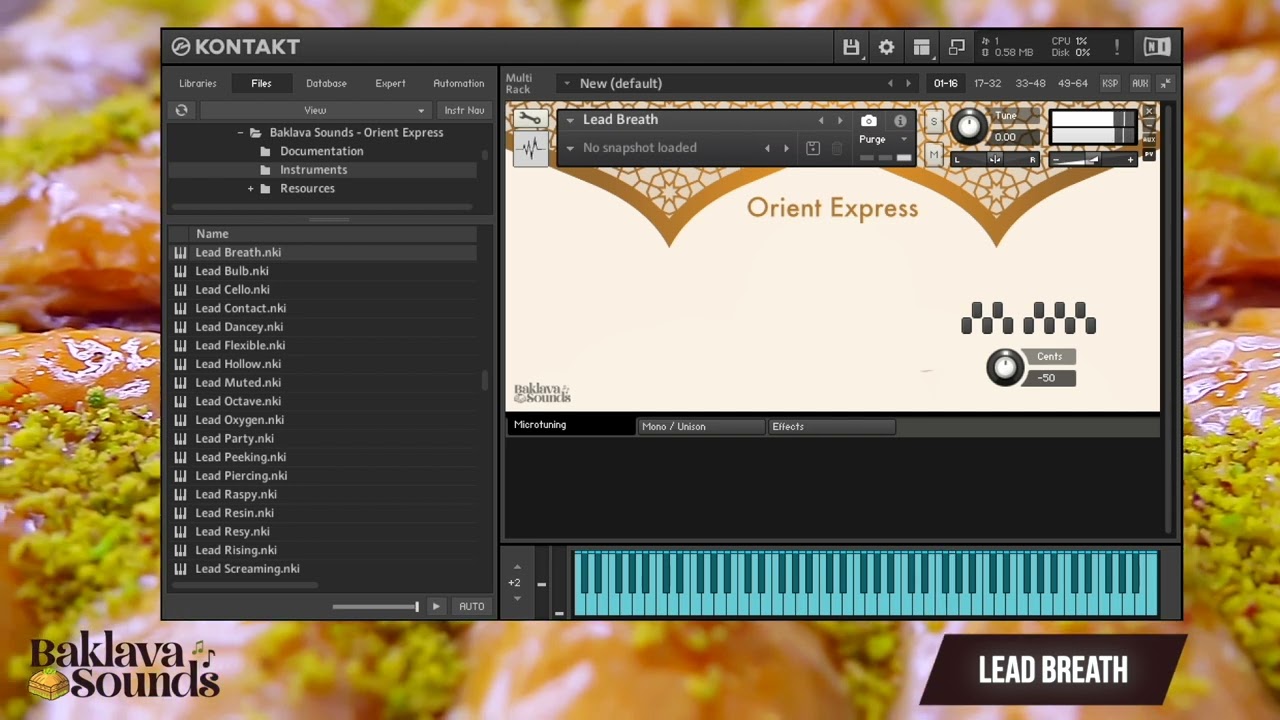Mute the Lead Breath instrument
Screen dimensions: 1280x720
pyautogui.click(x=934, y=155)
